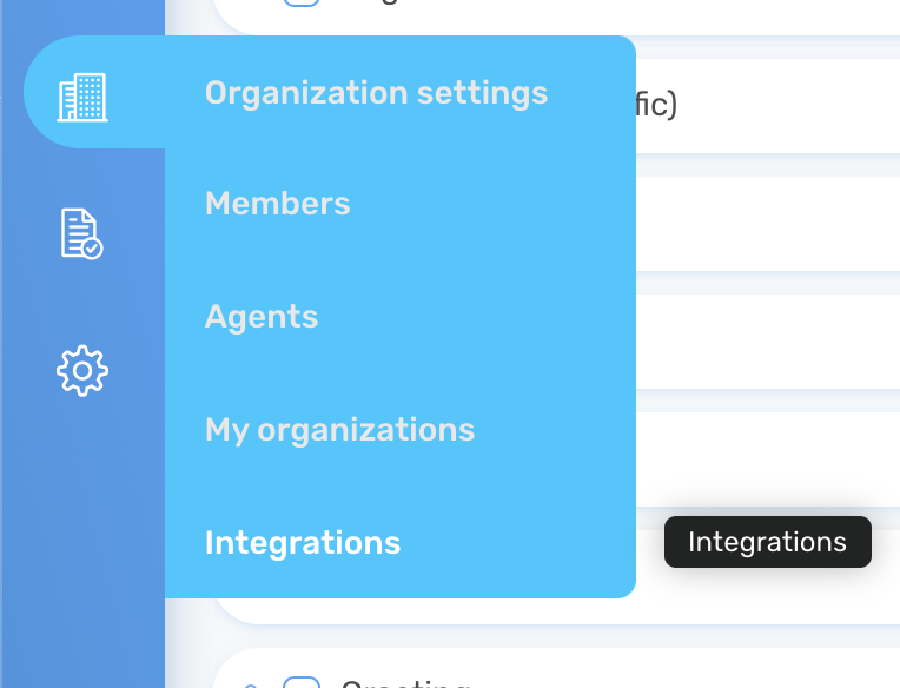Click the blue arrow icon beside Greeting
This screenshot has width=900, height=688.
click(x=251, y=683)
